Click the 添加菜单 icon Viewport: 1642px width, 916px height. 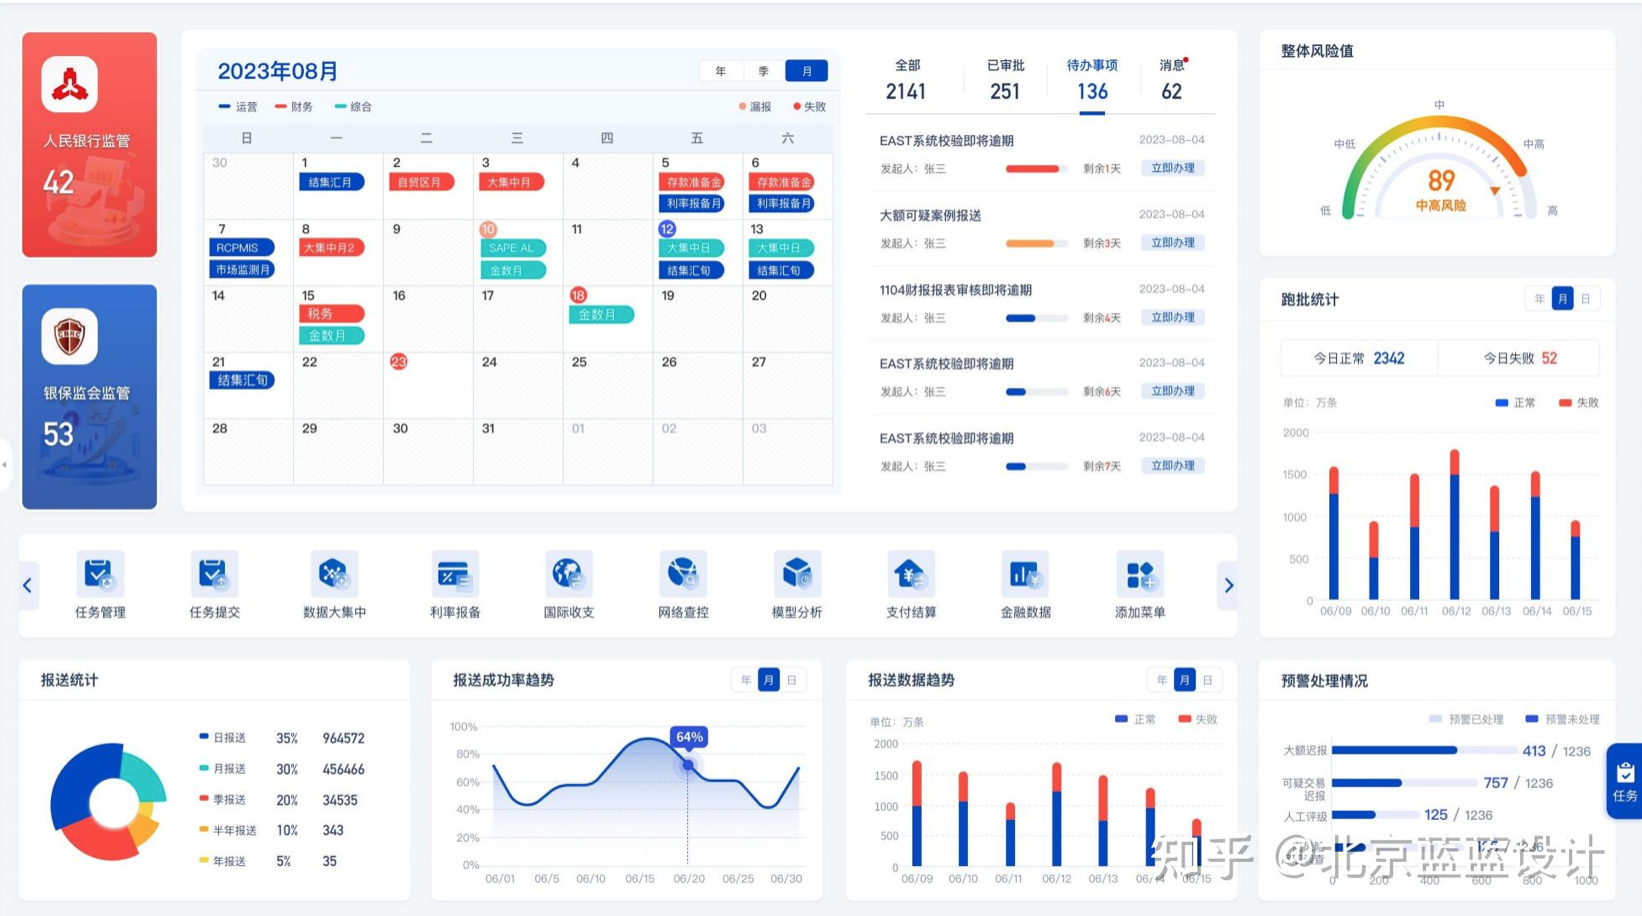click(1139, 575)
